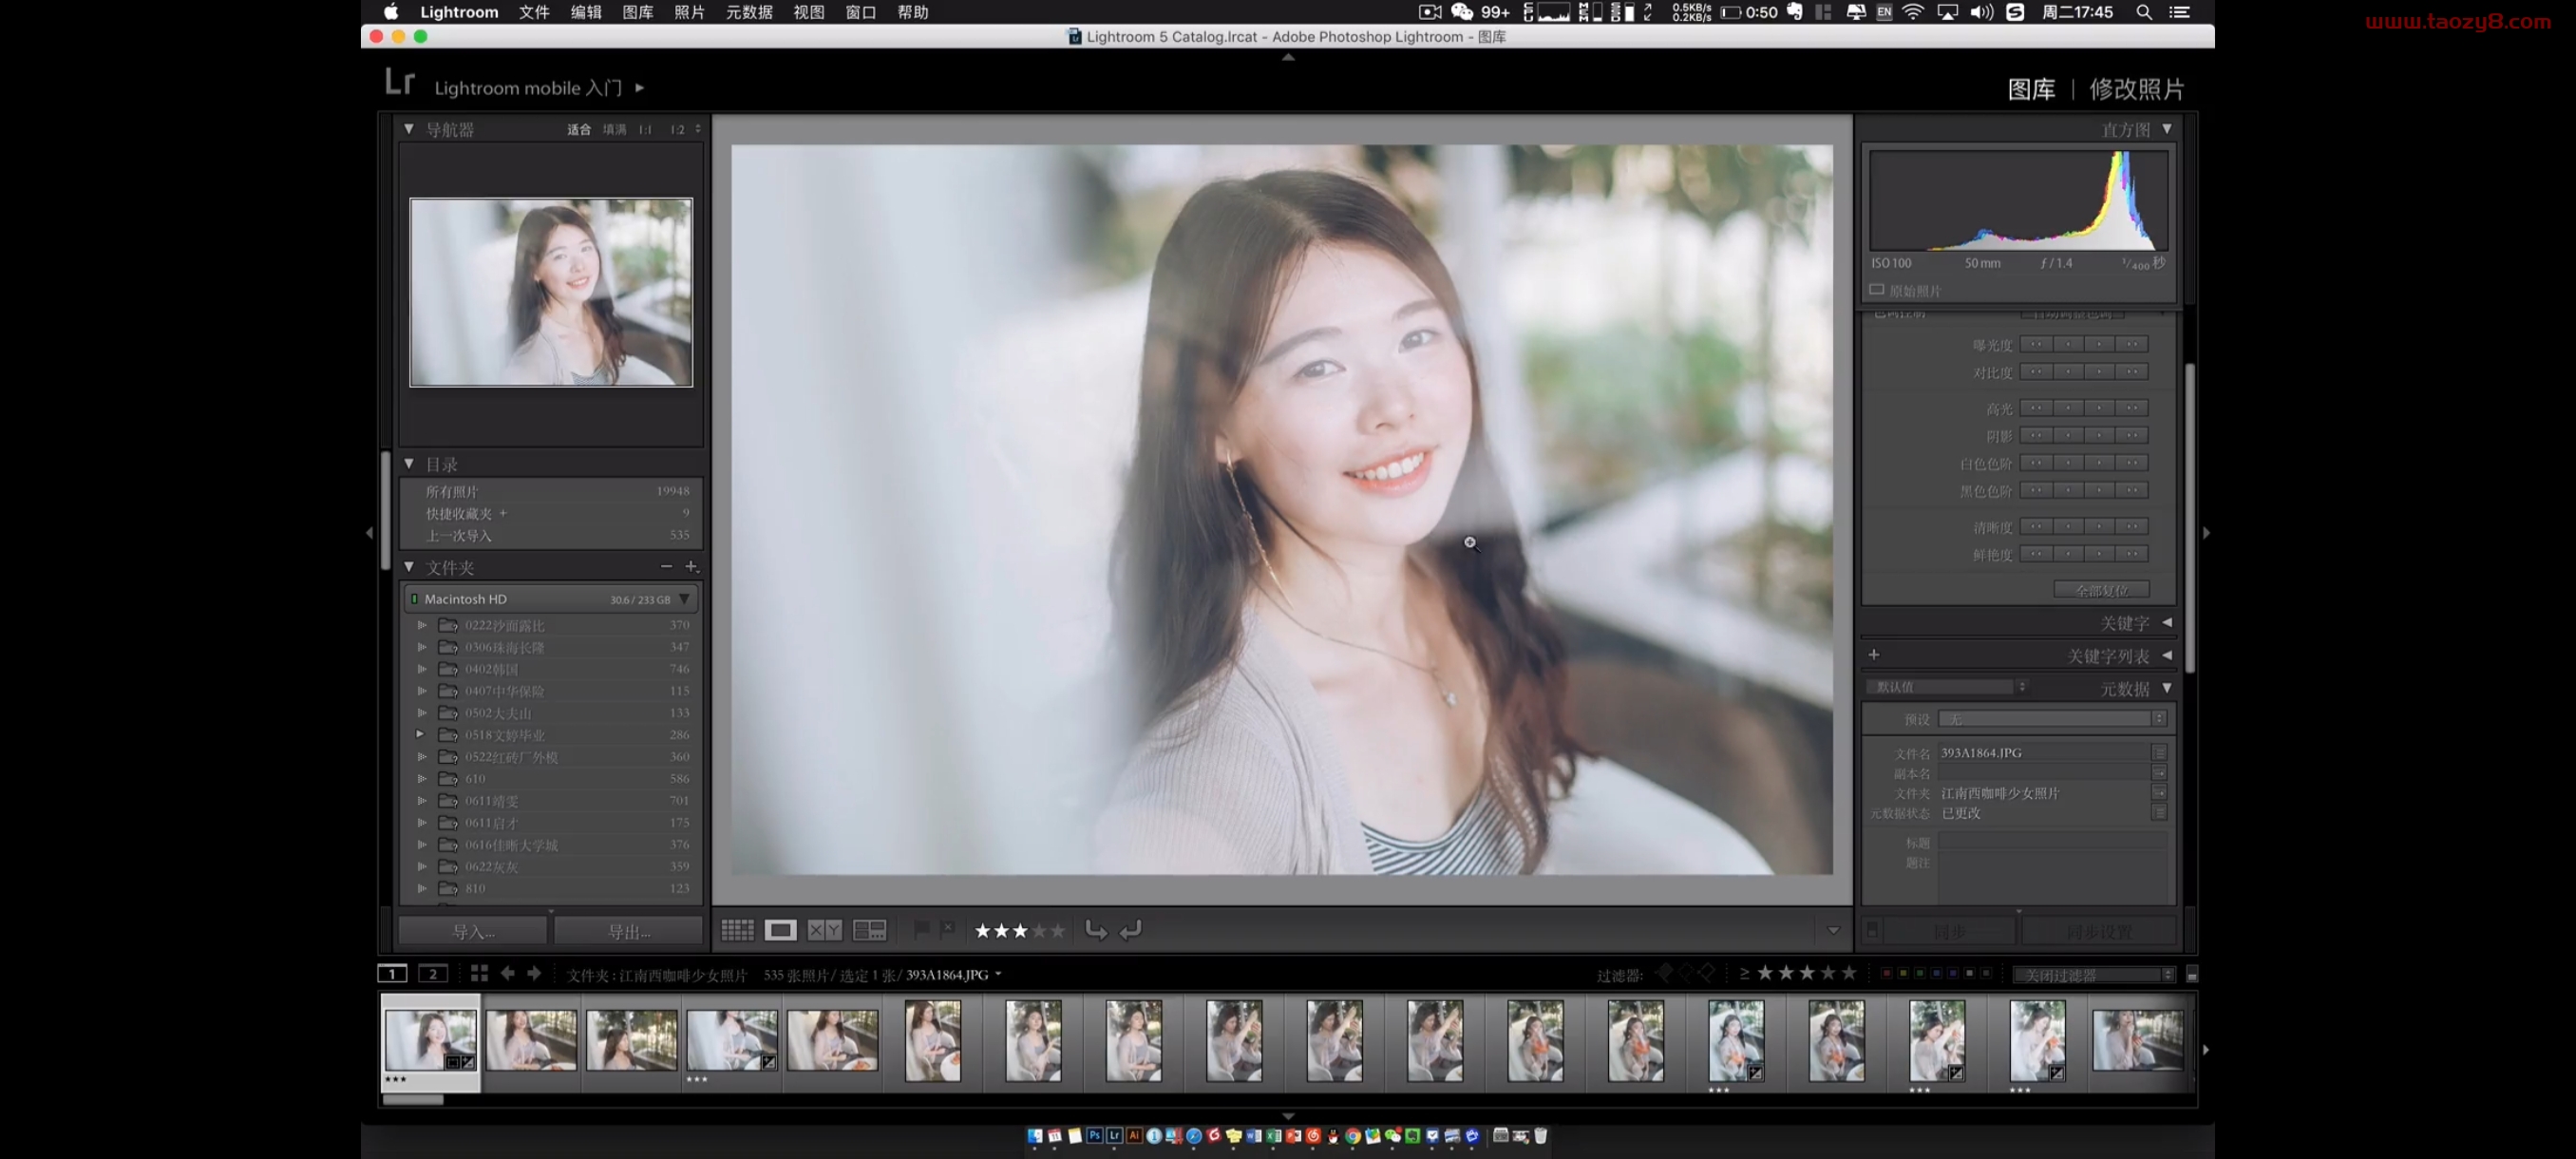Open the 关闭过滤器 filter preset dropdown
Viewport: 2576px width, 1159px height.
[2093, 975]
